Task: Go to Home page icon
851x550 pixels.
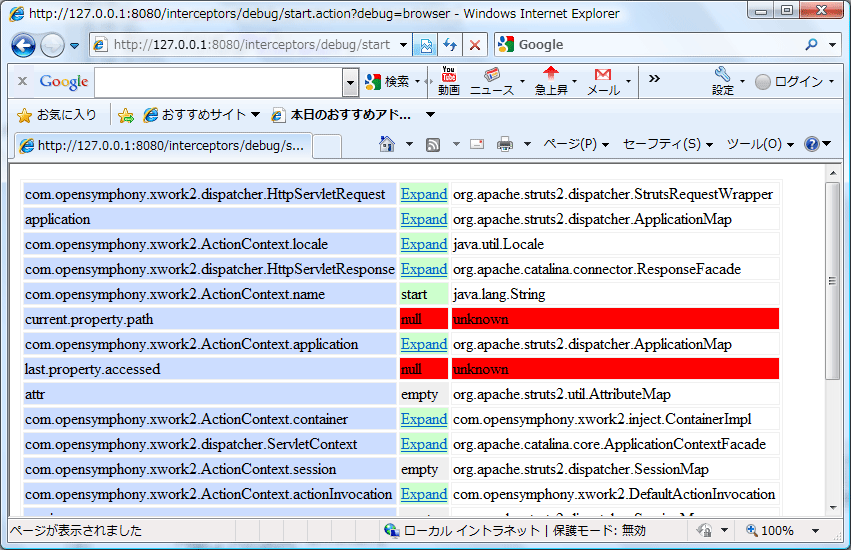Action: [387, 144]
